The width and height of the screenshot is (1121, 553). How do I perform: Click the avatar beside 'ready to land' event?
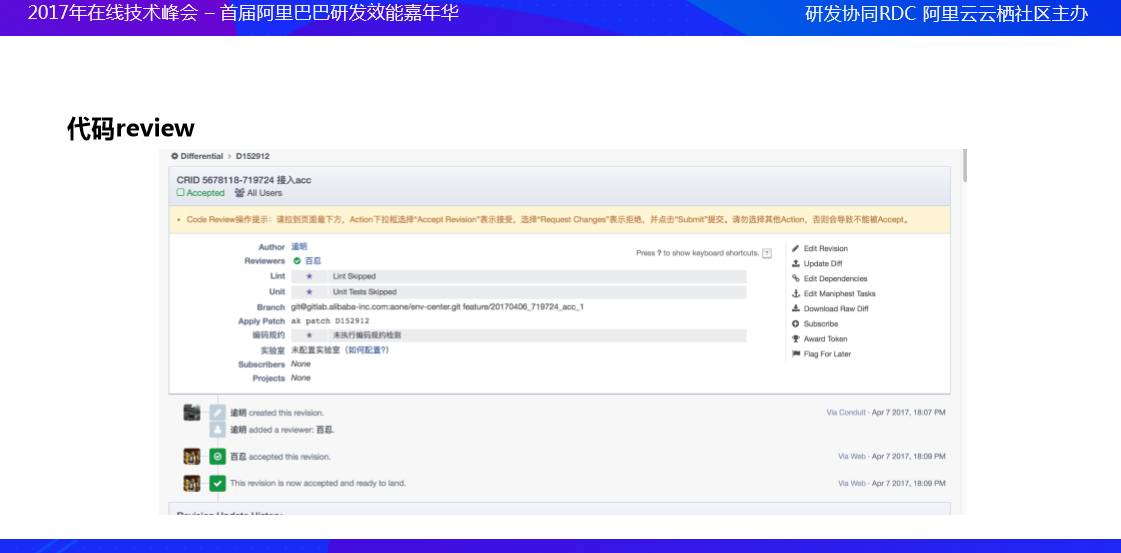(x=192, y=483)
